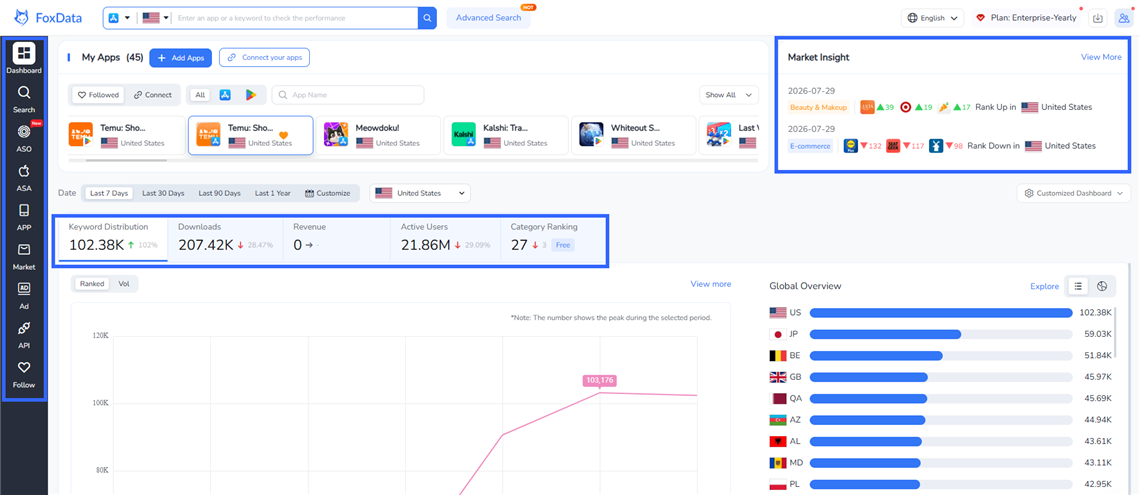Image resolution: width=1140 pixels, height=495 pixels.
Task: Open the Customize date picker
Action: [327, 193]
